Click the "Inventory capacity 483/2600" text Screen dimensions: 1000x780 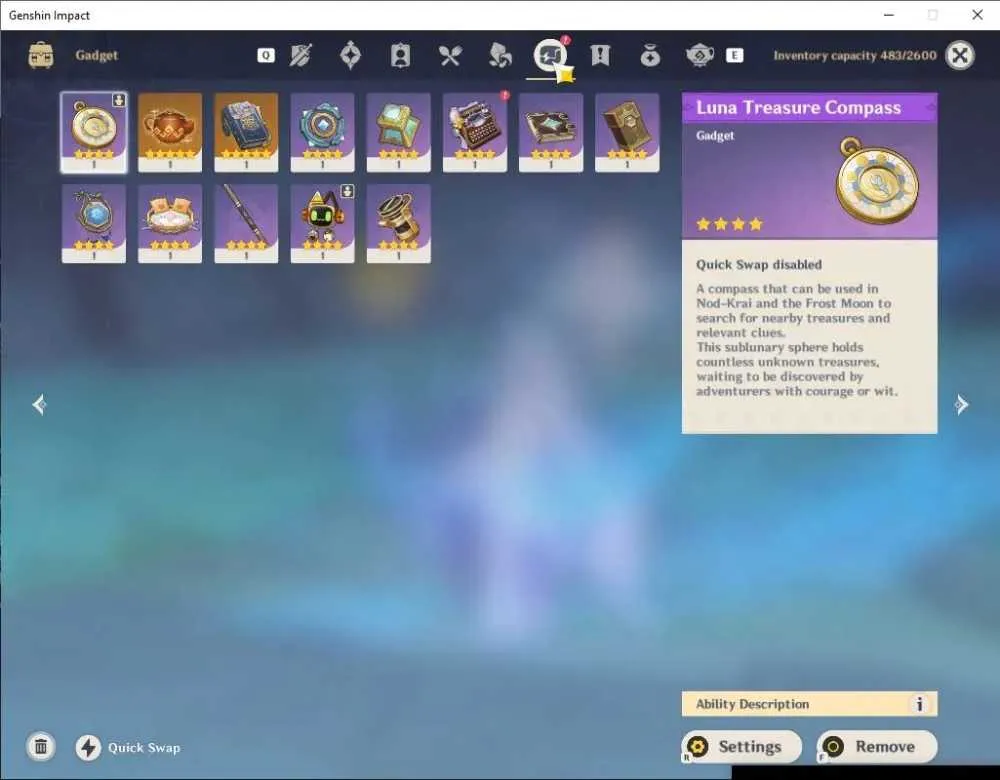[855, 55]
